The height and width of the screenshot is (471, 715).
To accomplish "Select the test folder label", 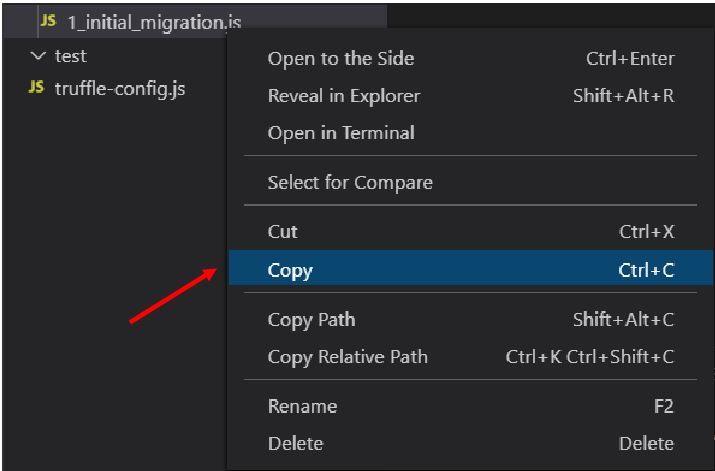I will [70, 57].
